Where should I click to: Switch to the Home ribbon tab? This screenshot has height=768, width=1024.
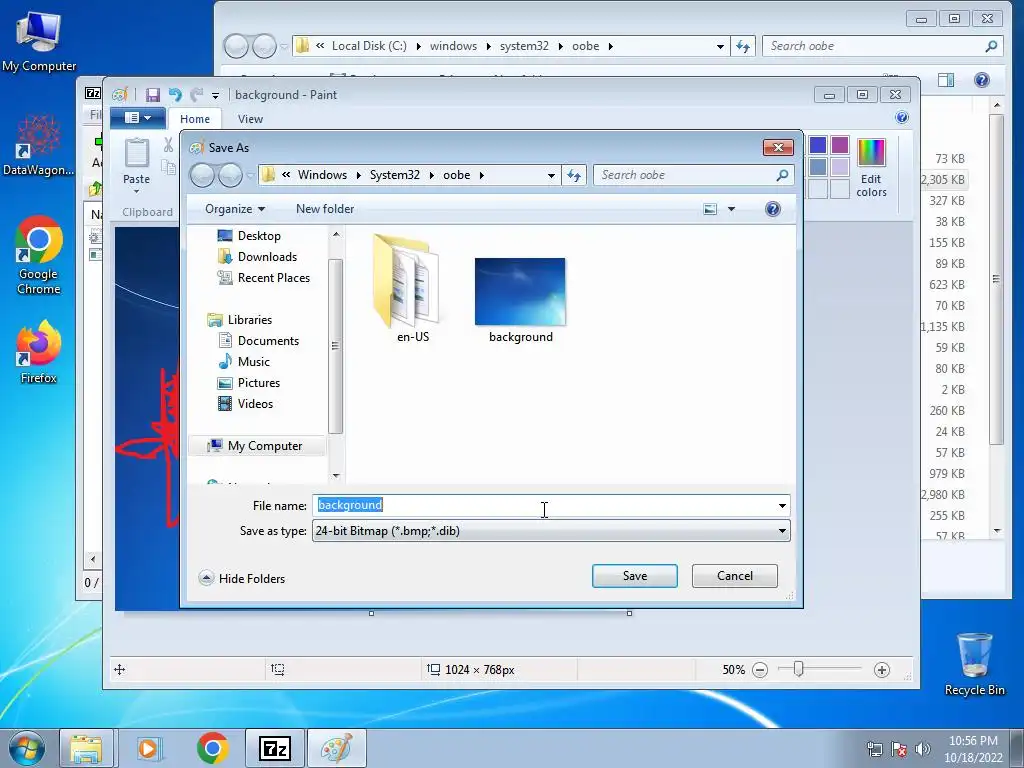(195, 119)
